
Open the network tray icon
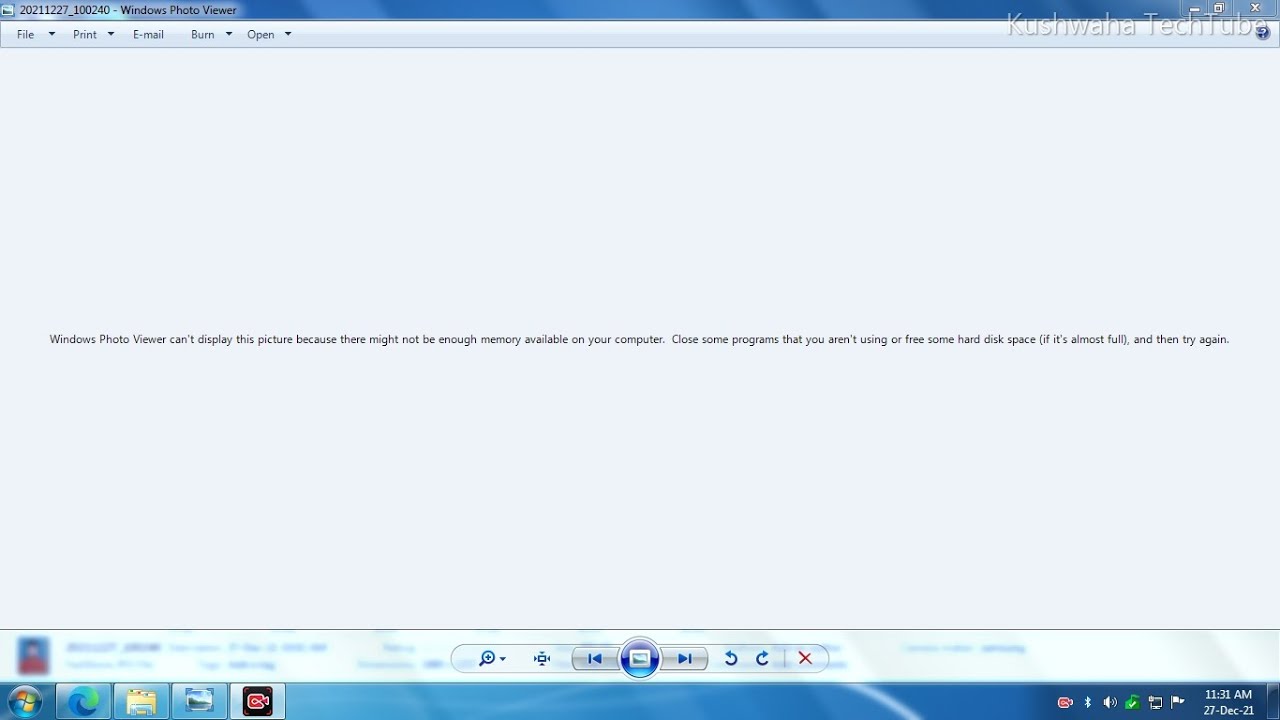[1155, 702]
